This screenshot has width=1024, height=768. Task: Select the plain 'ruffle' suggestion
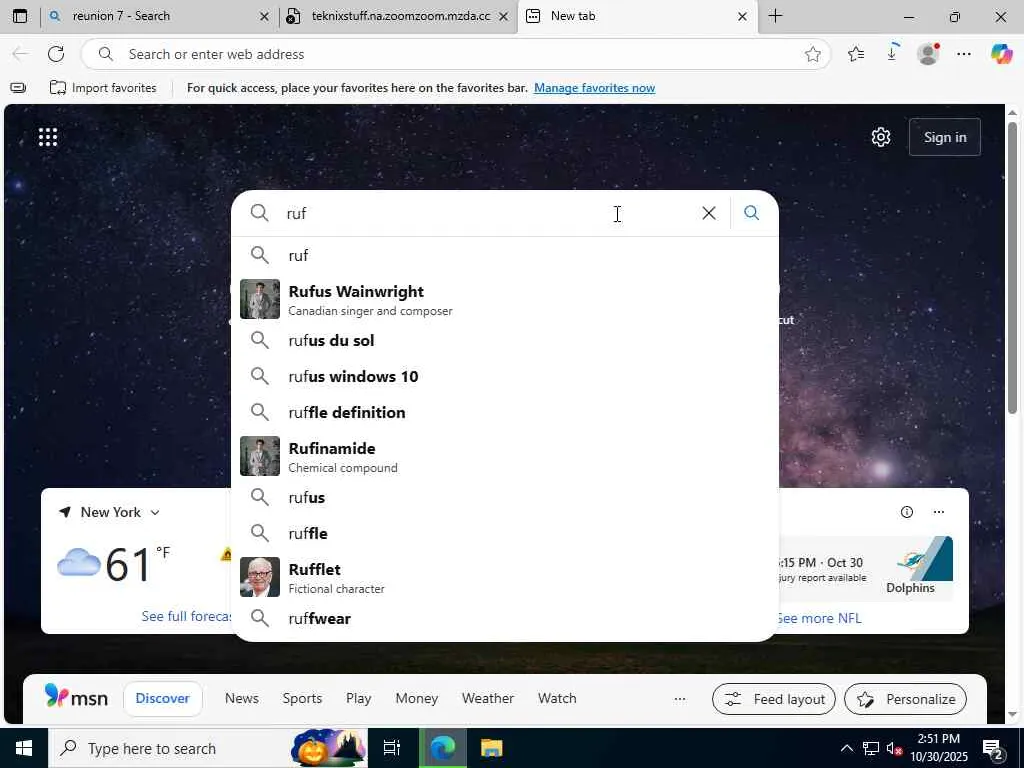tap(505, 534)
